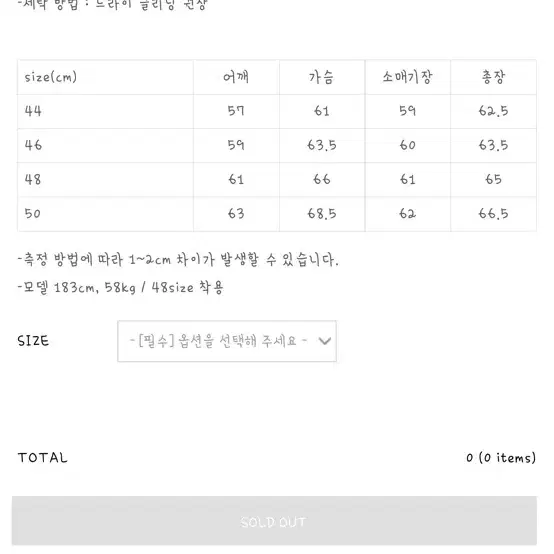Click the 63.5 chest value for size 46
The height and width of the screenshot is (554, 554).
322,145
